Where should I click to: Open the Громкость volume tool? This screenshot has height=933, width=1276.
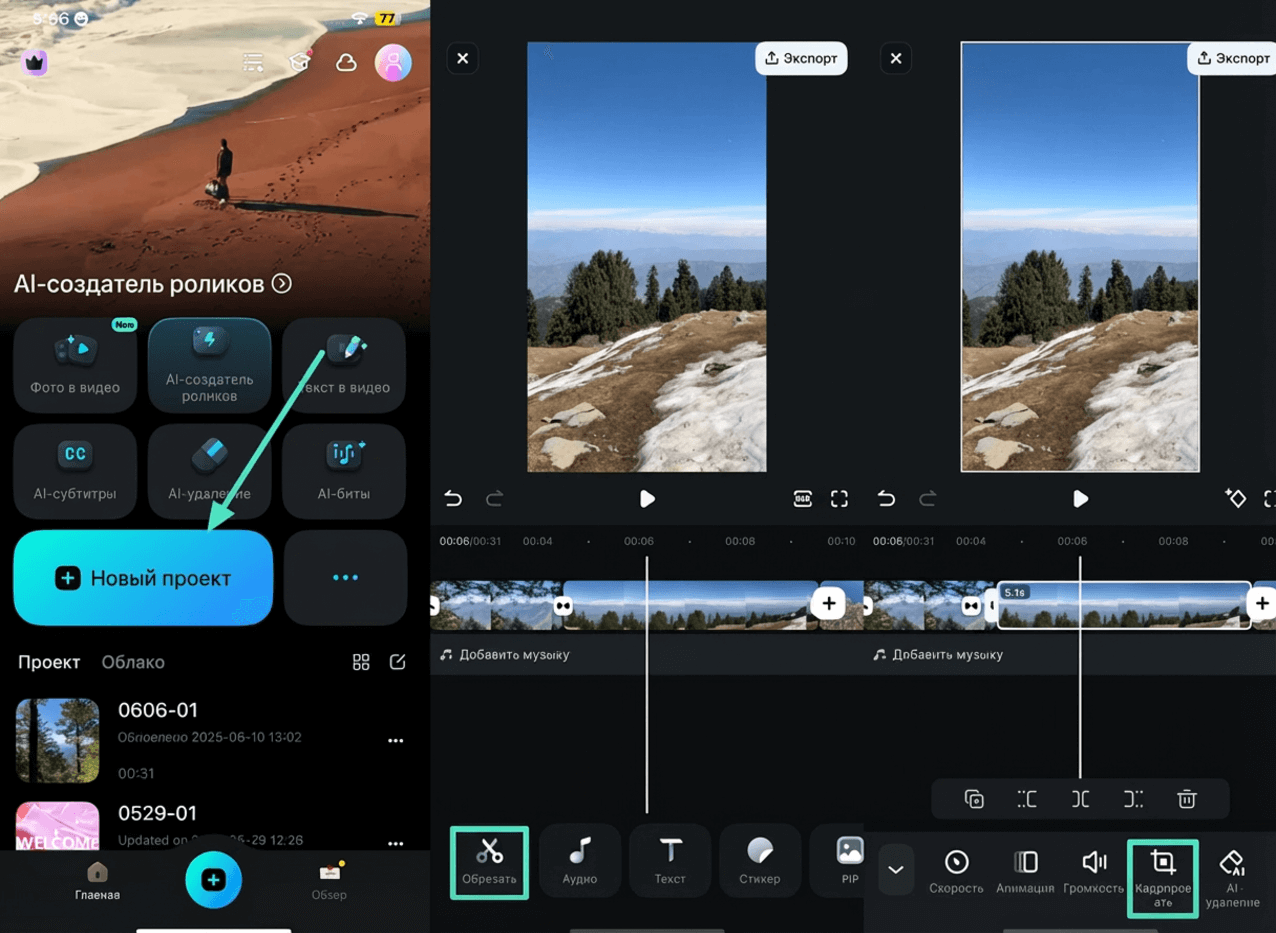pos(1094,870)
